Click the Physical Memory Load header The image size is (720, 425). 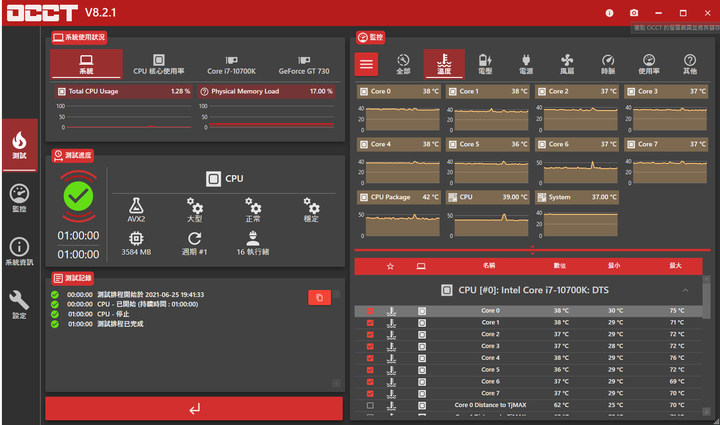(x=266, y=91)
